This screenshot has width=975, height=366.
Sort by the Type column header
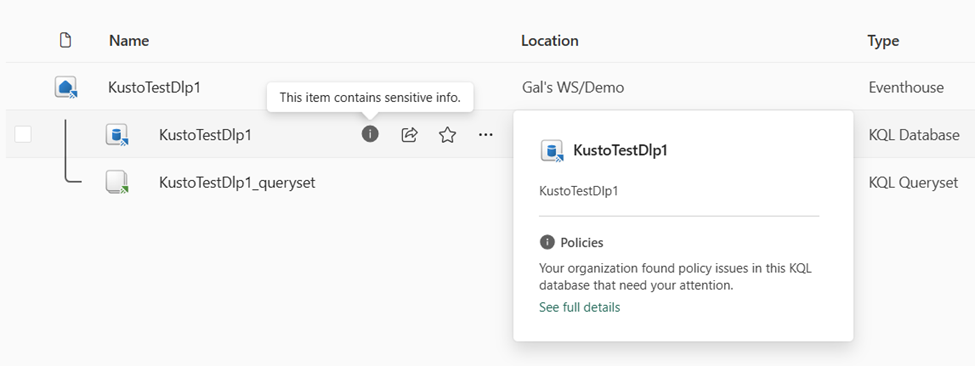(883, 41)
